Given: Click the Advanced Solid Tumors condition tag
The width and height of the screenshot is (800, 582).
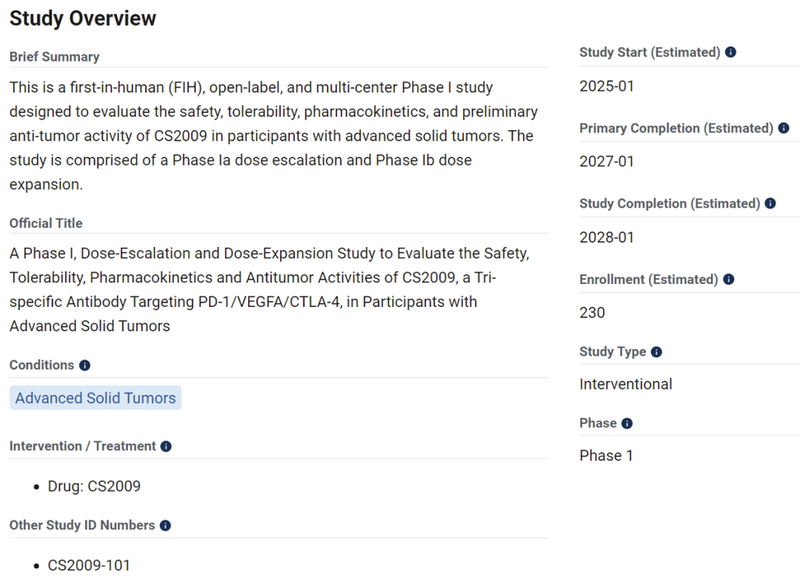Looking at the screenshot, I should coord(95,398).
